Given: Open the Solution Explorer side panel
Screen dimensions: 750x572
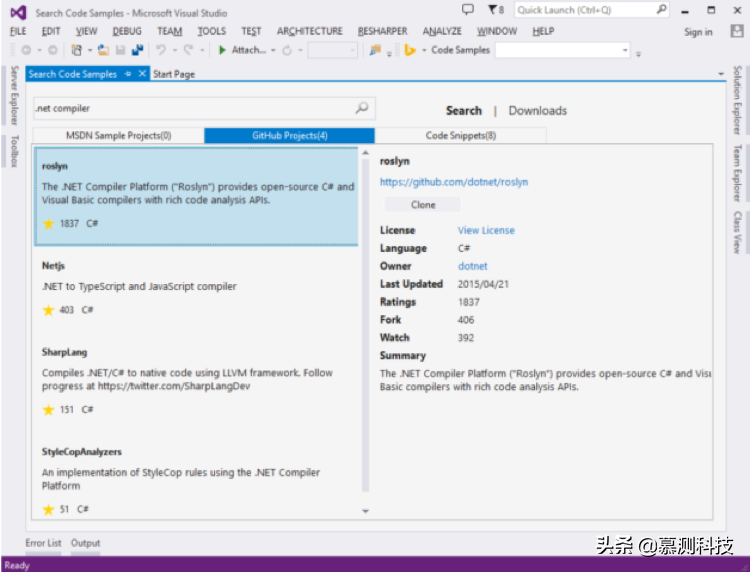Looking at the screenshot, I should pyautogui.click(x=738, y=100).
